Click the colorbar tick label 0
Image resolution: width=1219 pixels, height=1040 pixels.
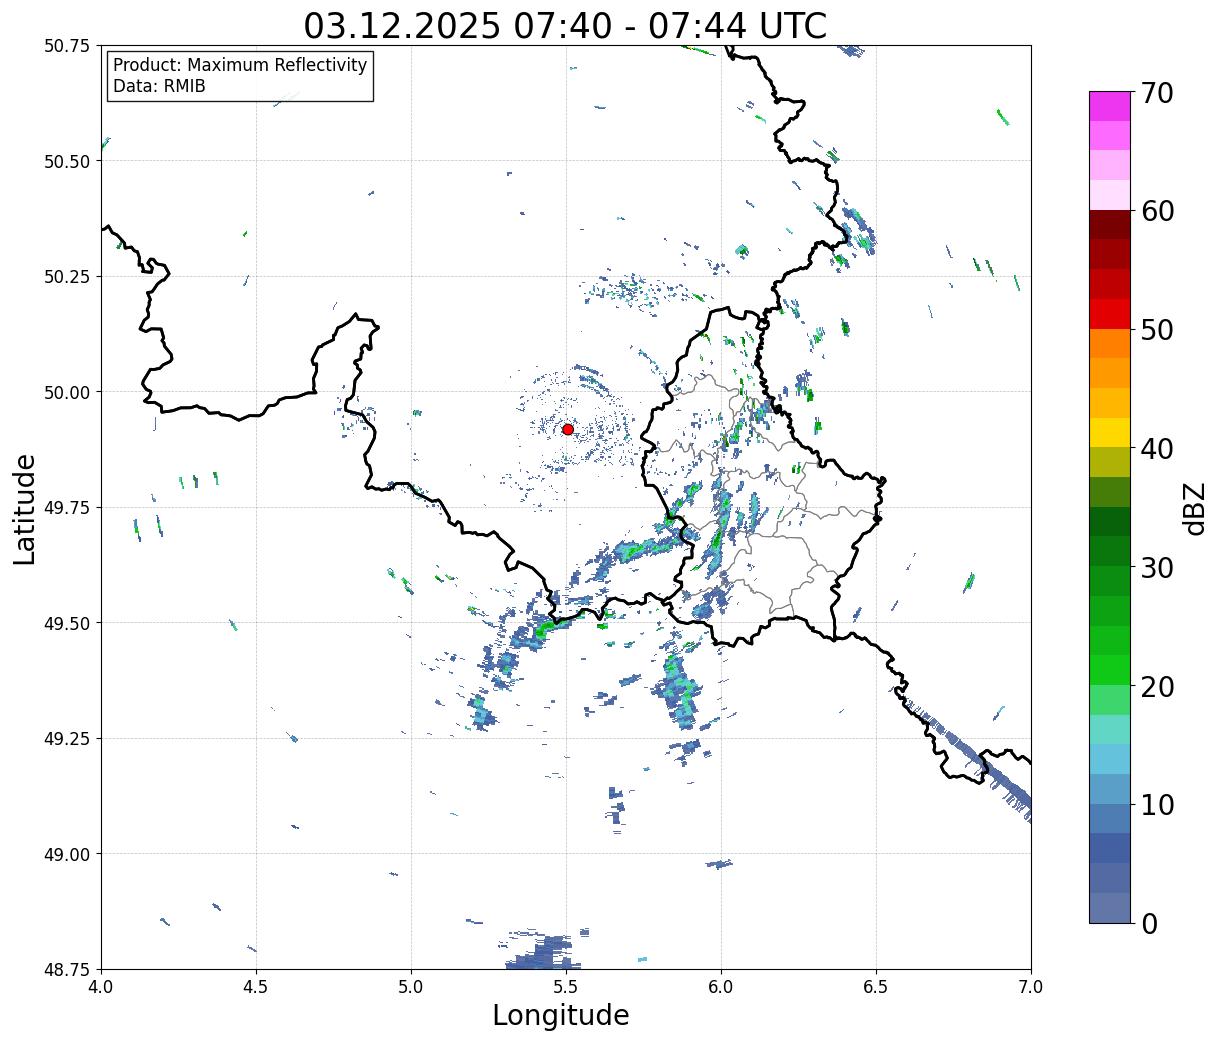(x=1148, y=923)
